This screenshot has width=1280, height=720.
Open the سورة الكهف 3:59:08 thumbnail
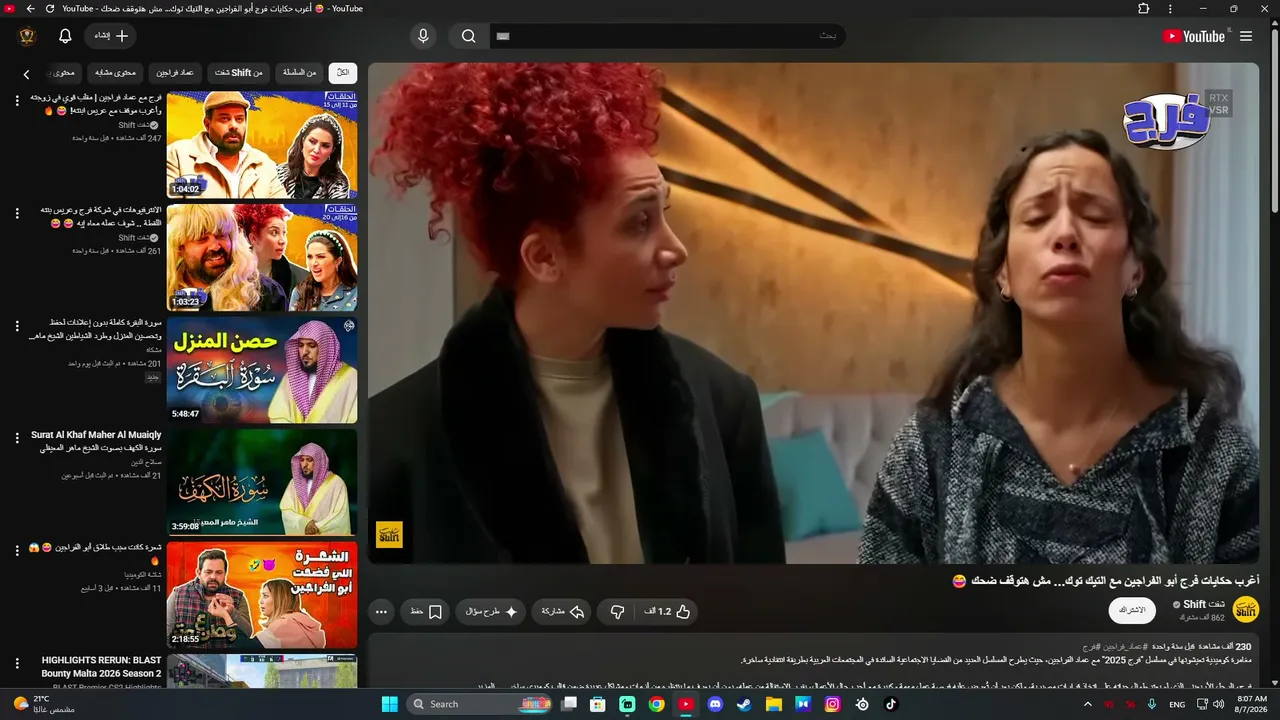262,482
